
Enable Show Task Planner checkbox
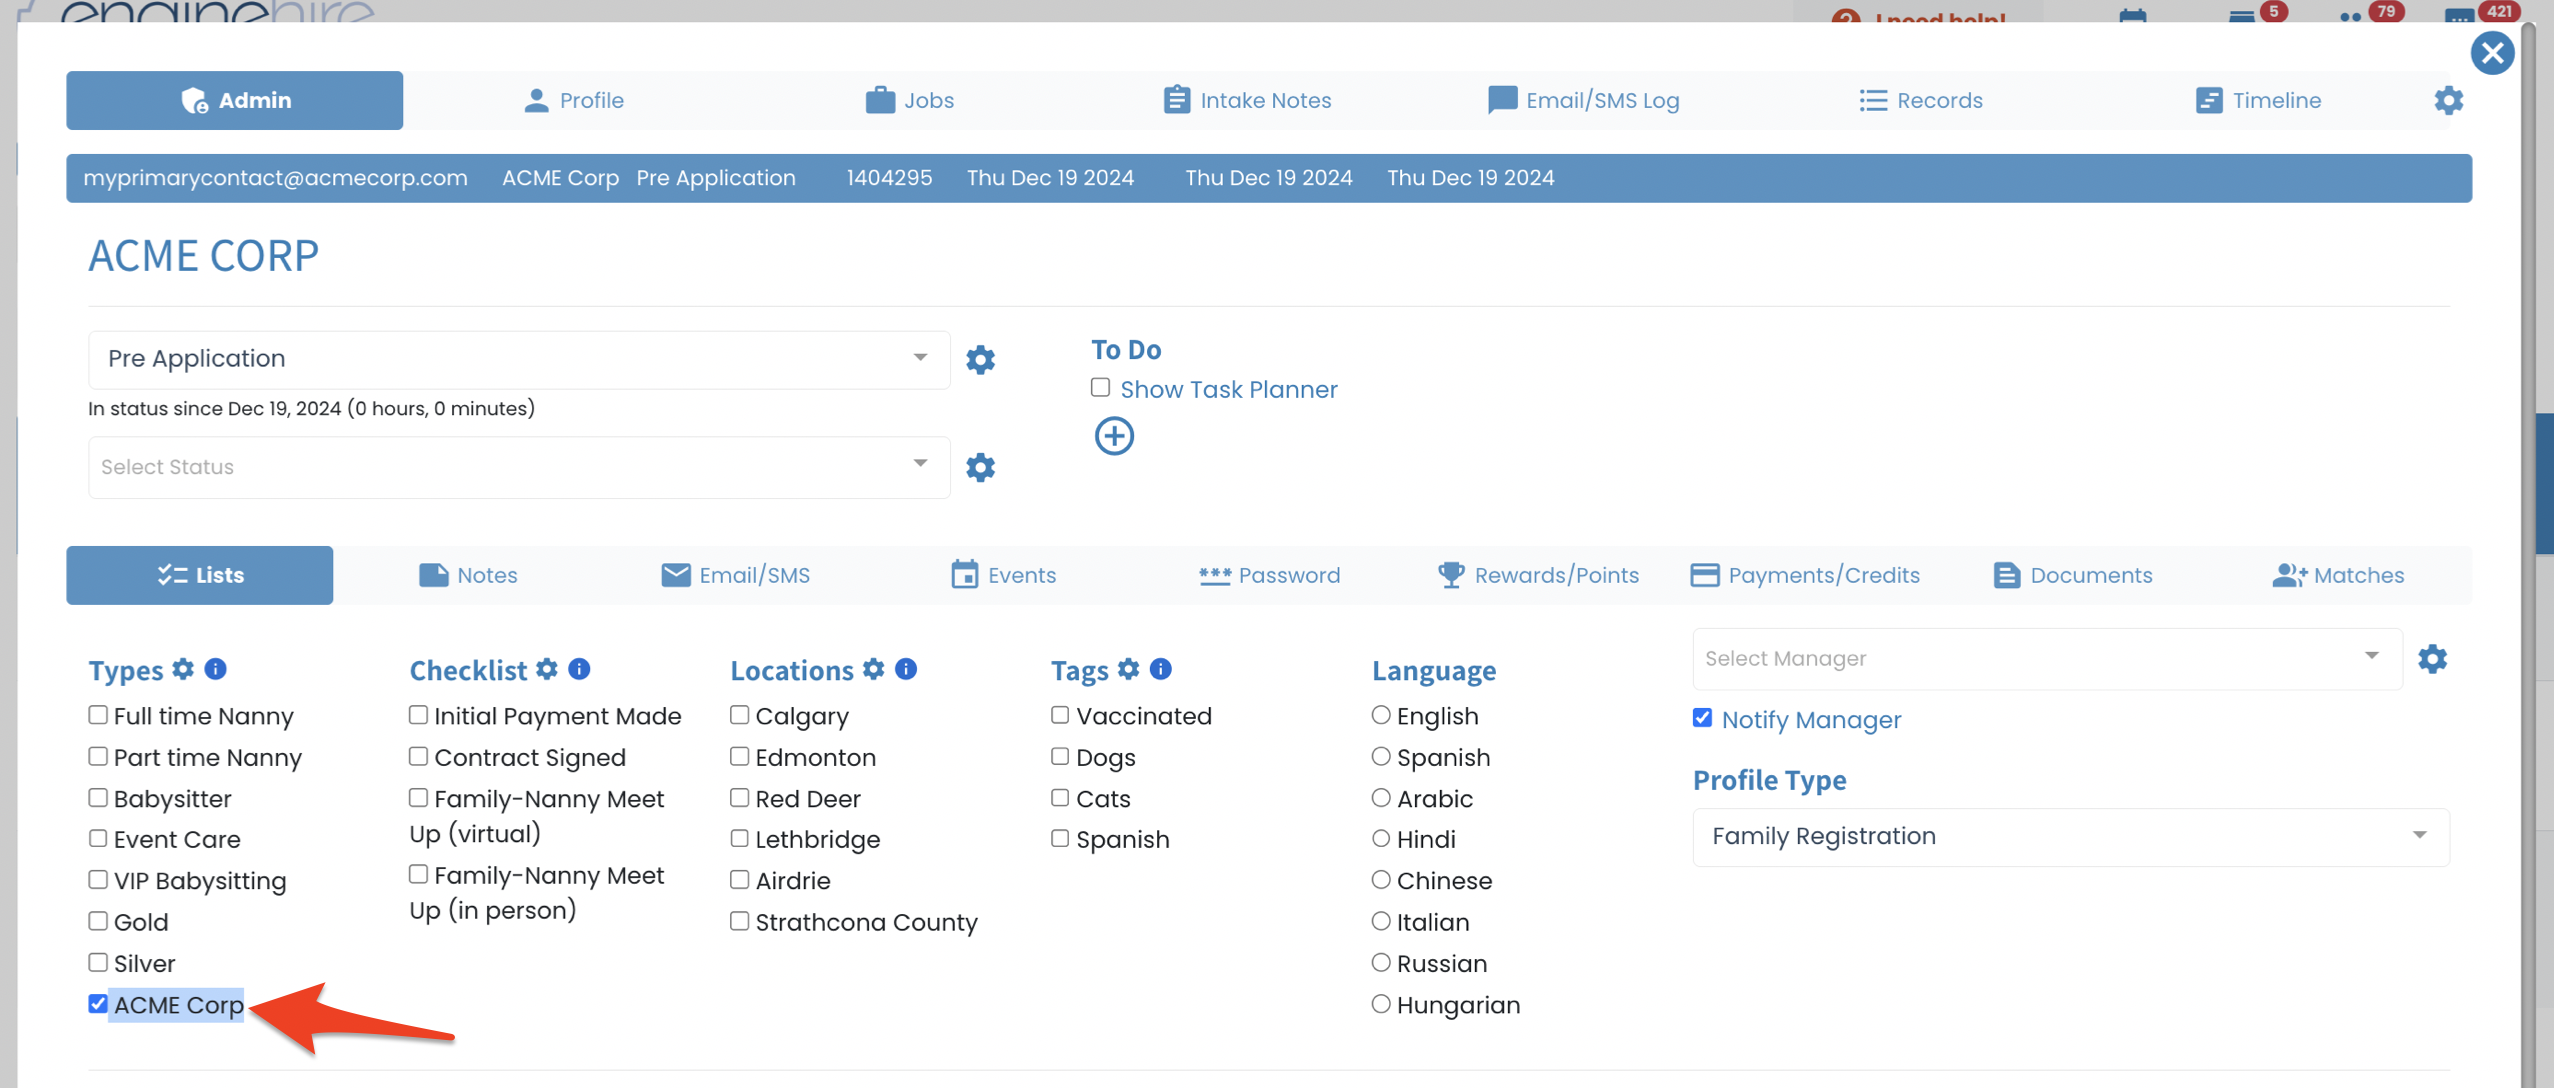point(1100,387)
